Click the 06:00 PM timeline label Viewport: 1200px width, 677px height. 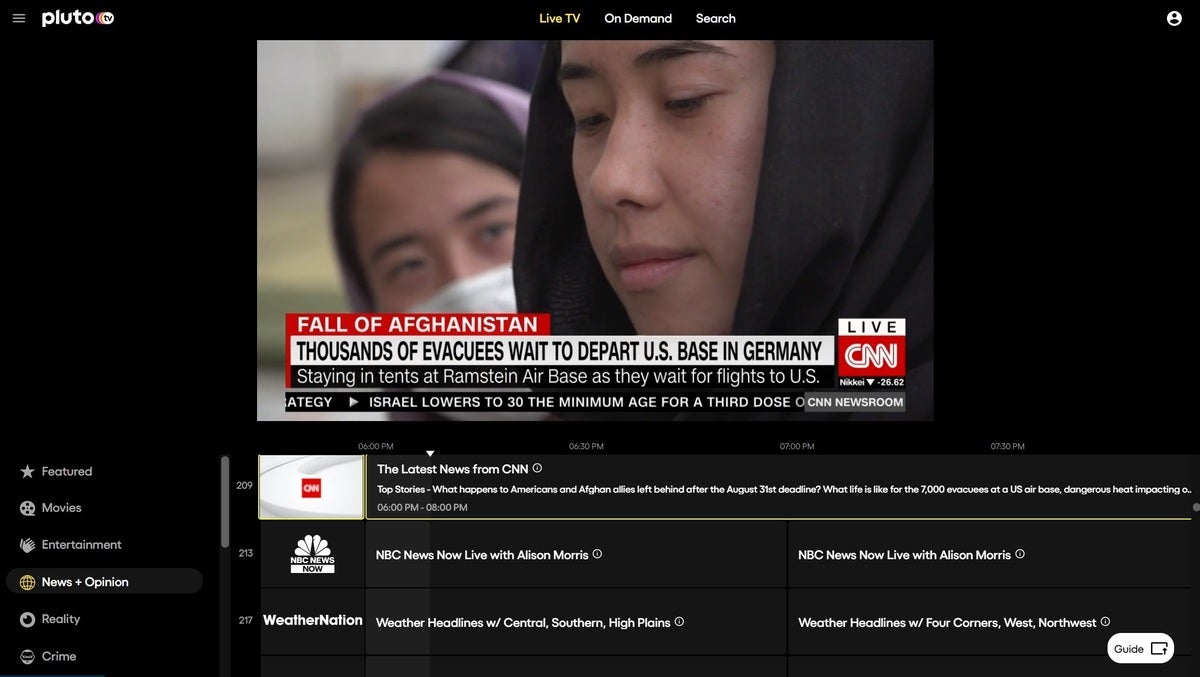(376, 446)
